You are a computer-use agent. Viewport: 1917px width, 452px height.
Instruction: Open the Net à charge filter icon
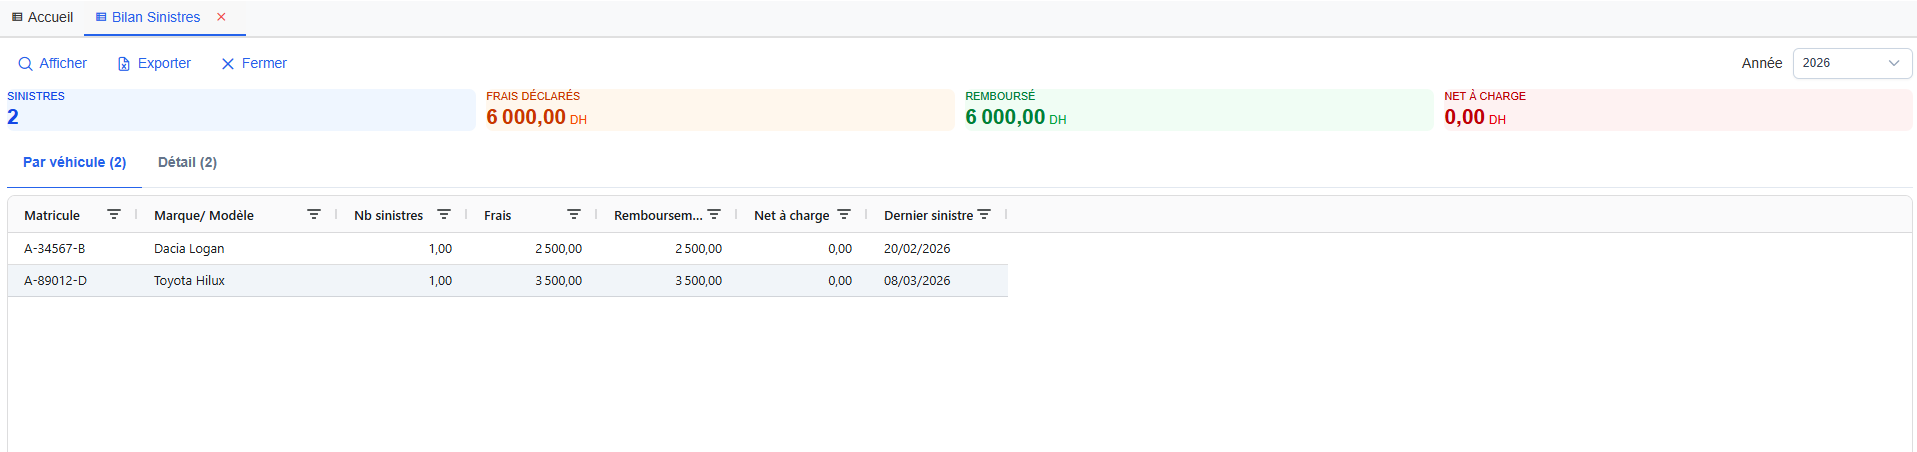pyautogui.click(x=844, y=215)
